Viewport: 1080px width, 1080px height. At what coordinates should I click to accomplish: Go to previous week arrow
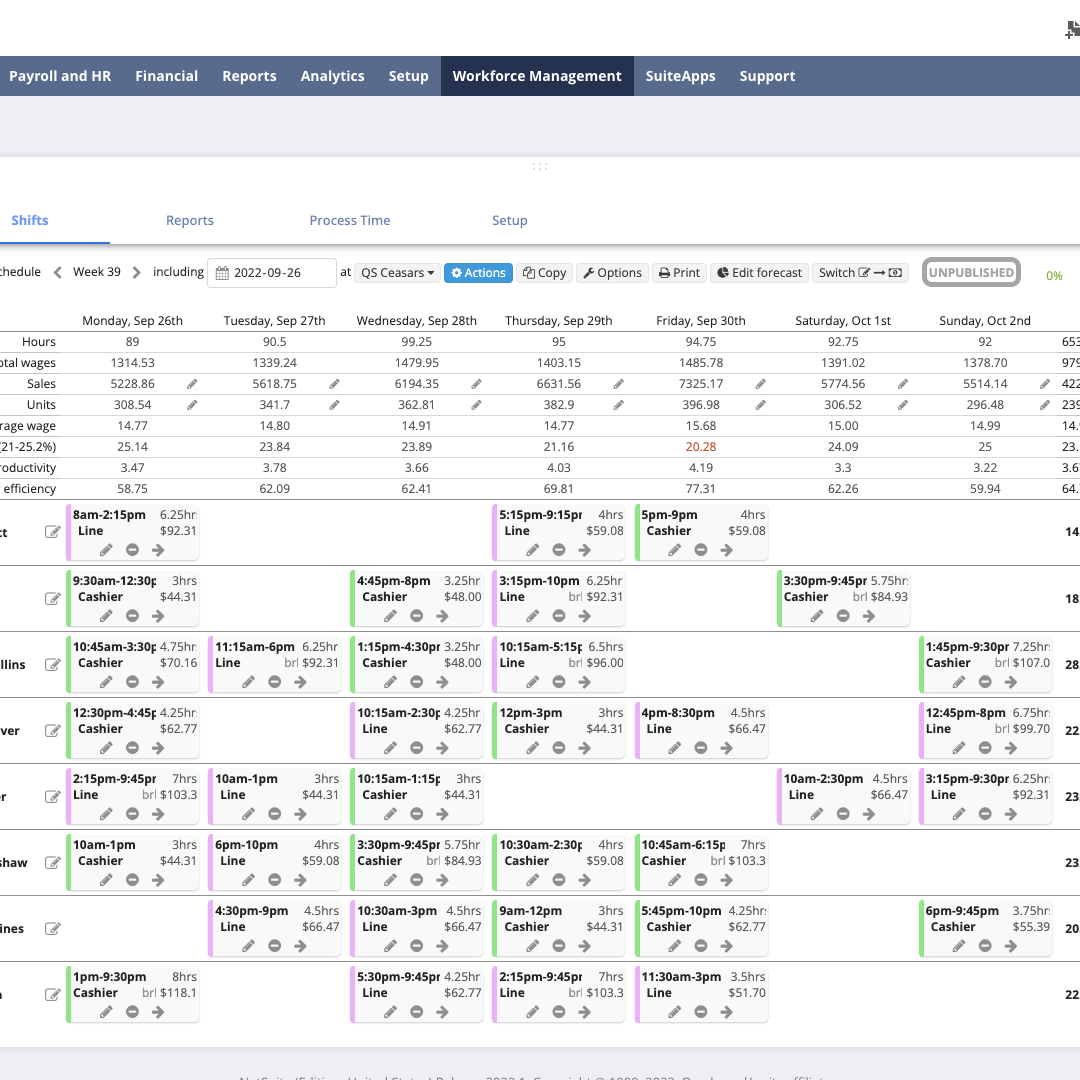coord(58,272)
